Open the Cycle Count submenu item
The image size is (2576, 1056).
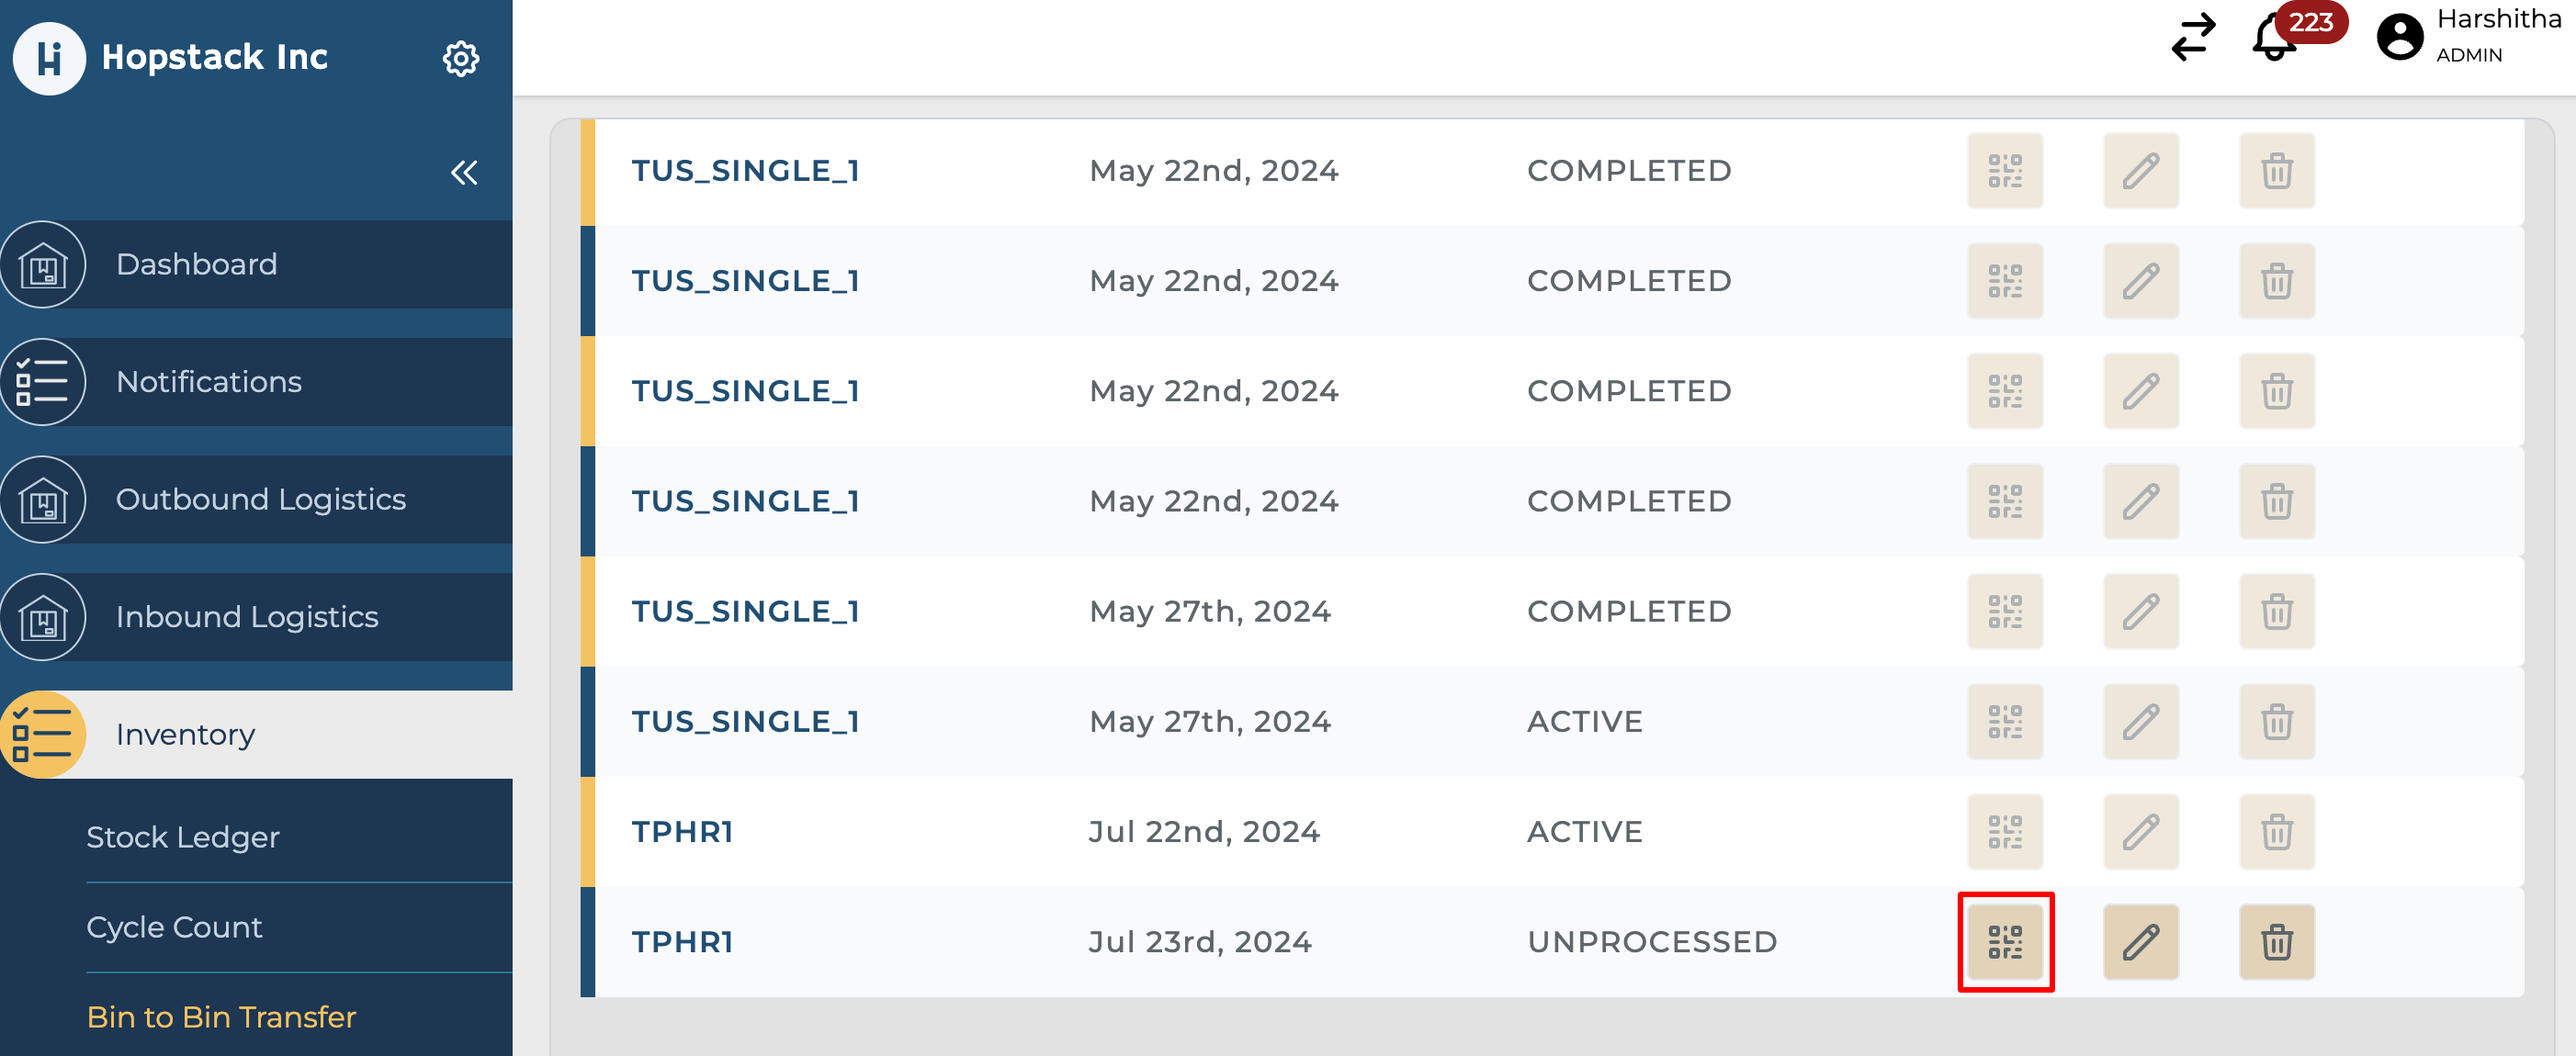pos(174,926)
